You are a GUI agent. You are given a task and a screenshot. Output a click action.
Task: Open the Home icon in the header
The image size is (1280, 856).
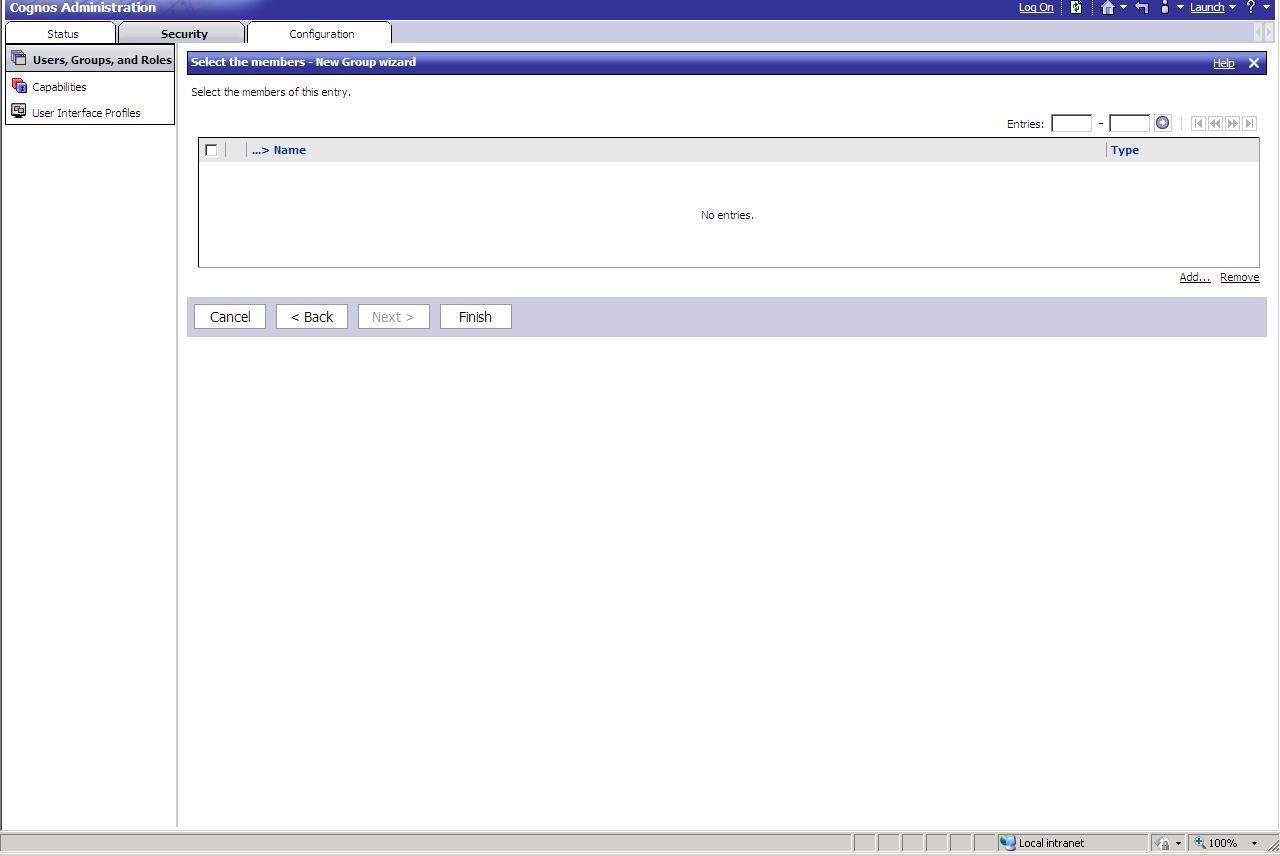click(1110, 7)
